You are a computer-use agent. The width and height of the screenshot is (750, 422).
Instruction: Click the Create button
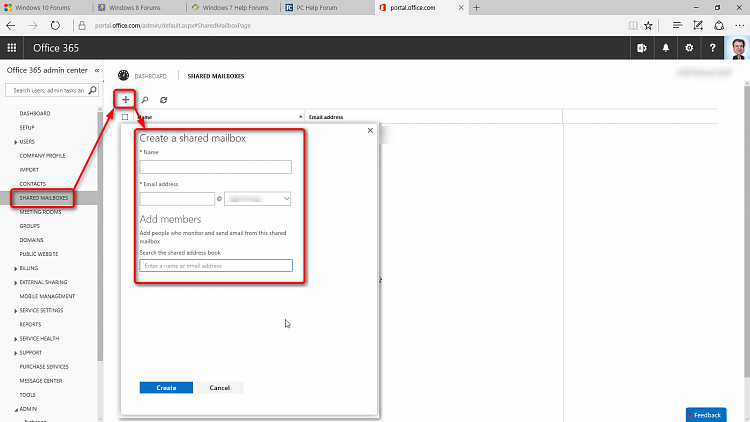166,388
